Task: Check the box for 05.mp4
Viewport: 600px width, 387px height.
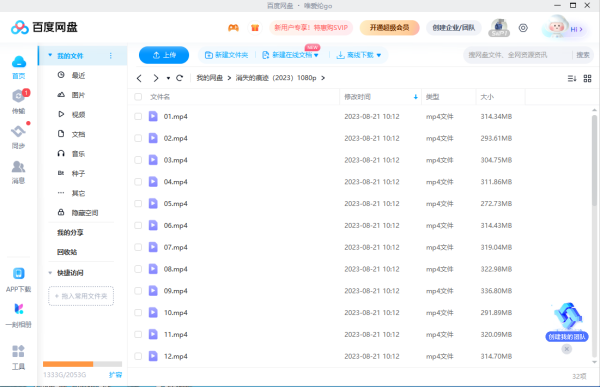Action: (138, 204)
